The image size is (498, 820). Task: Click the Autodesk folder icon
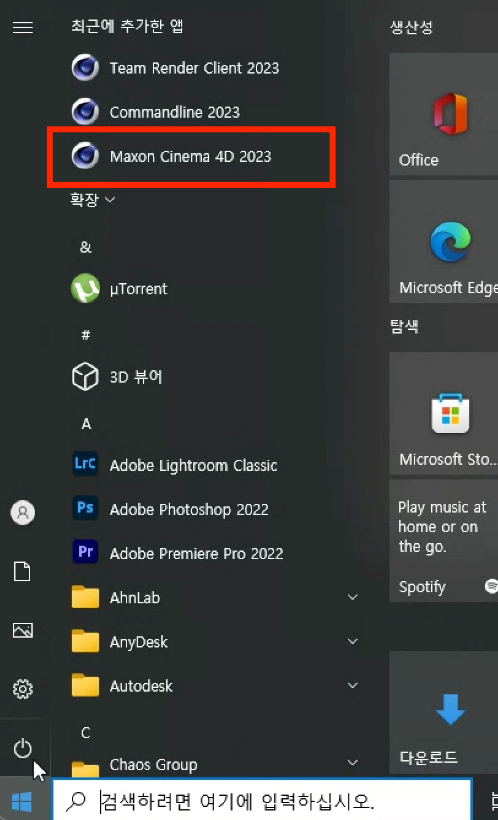85,685
